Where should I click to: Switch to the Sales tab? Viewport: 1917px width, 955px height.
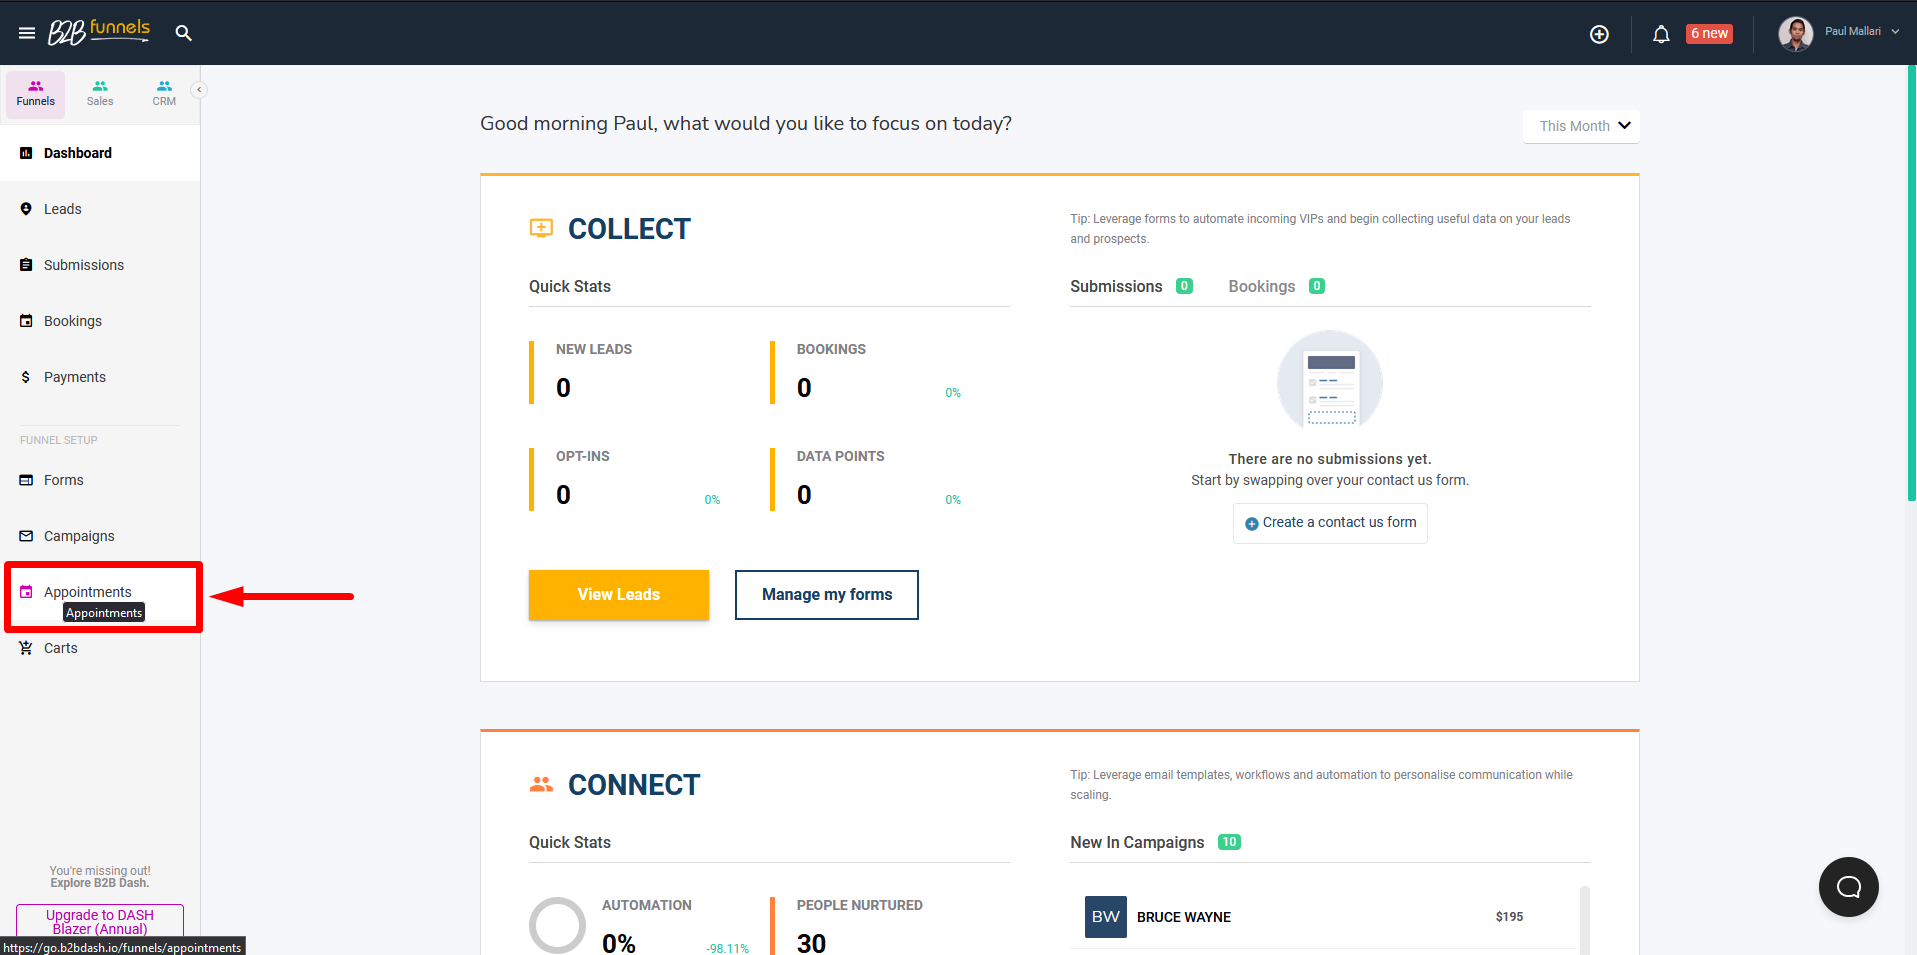pos(100,93)
